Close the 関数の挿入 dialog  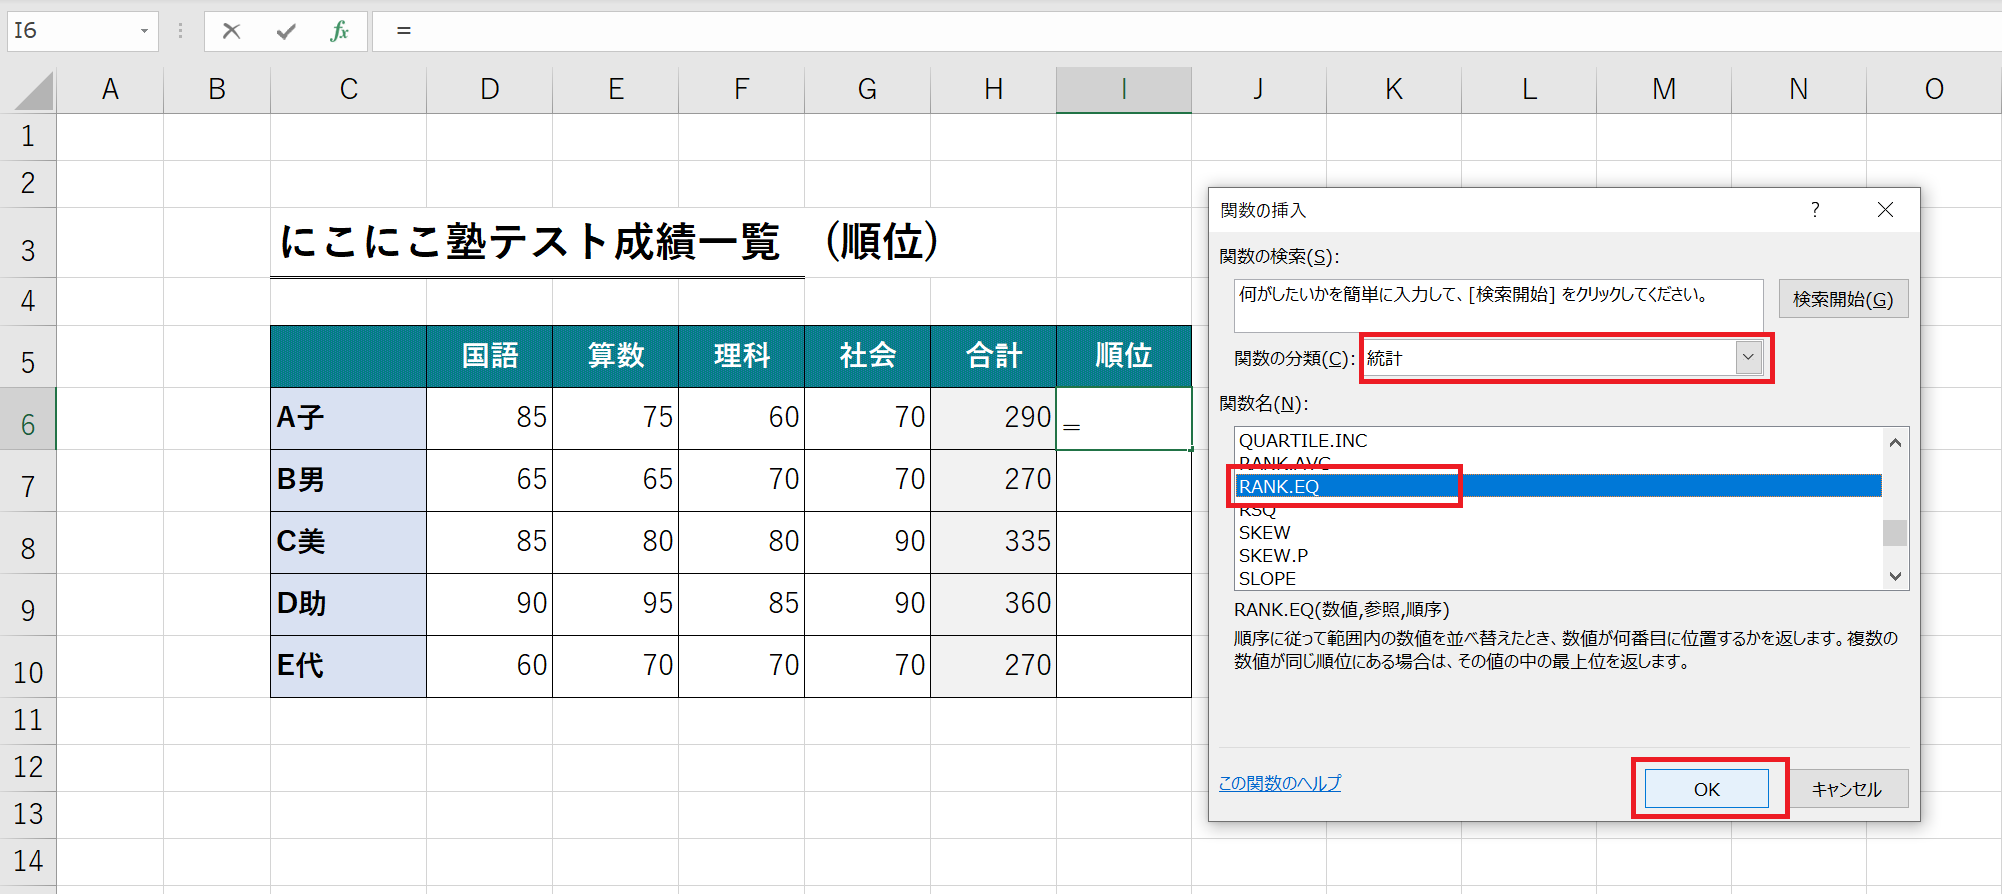(x=1885, y=210)
